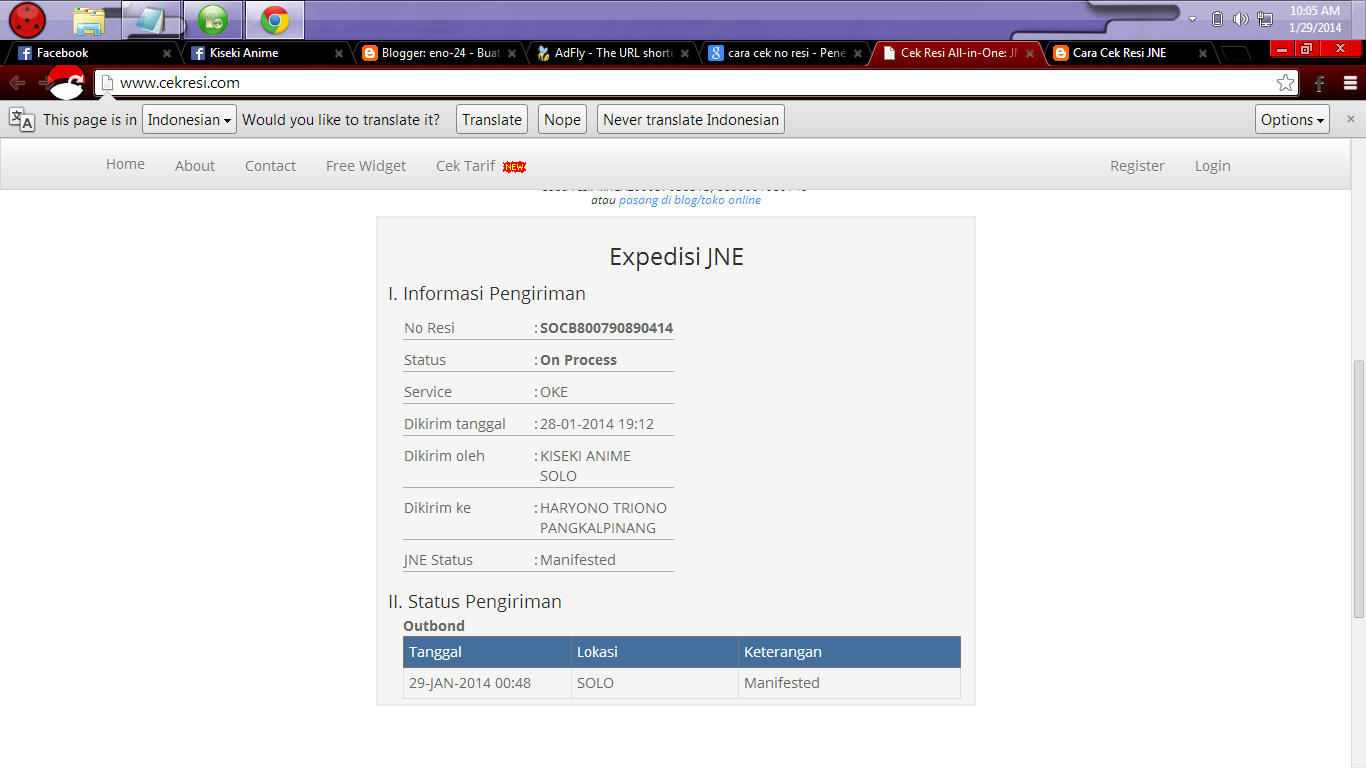The width and height of the screenshot is (1366, 768).
Task: Open the Free Widget menu item
Action: click(x=366, y=166)
